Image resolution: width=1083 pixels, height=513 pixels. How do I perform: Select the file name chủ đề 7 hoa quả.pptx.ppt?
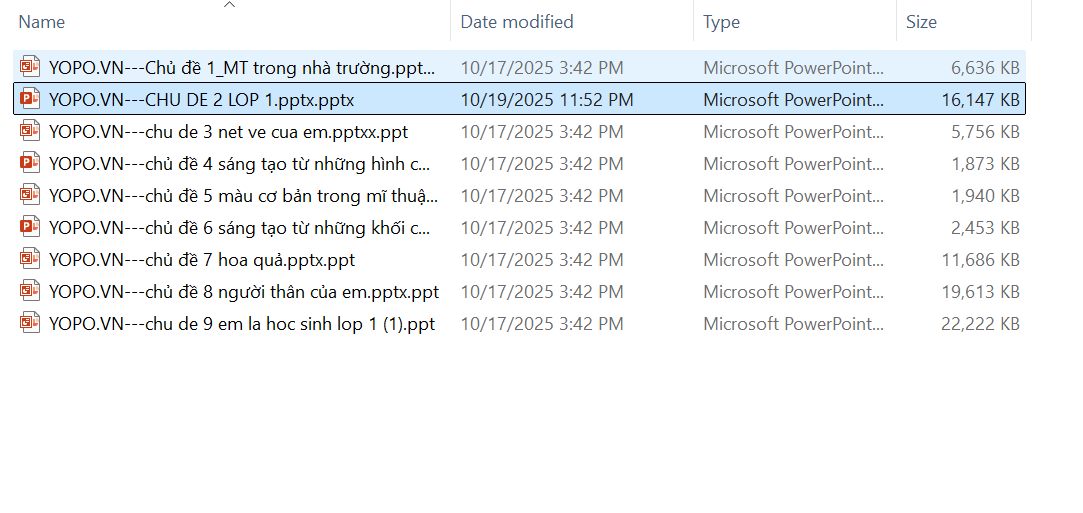click(x=201, y=260)
